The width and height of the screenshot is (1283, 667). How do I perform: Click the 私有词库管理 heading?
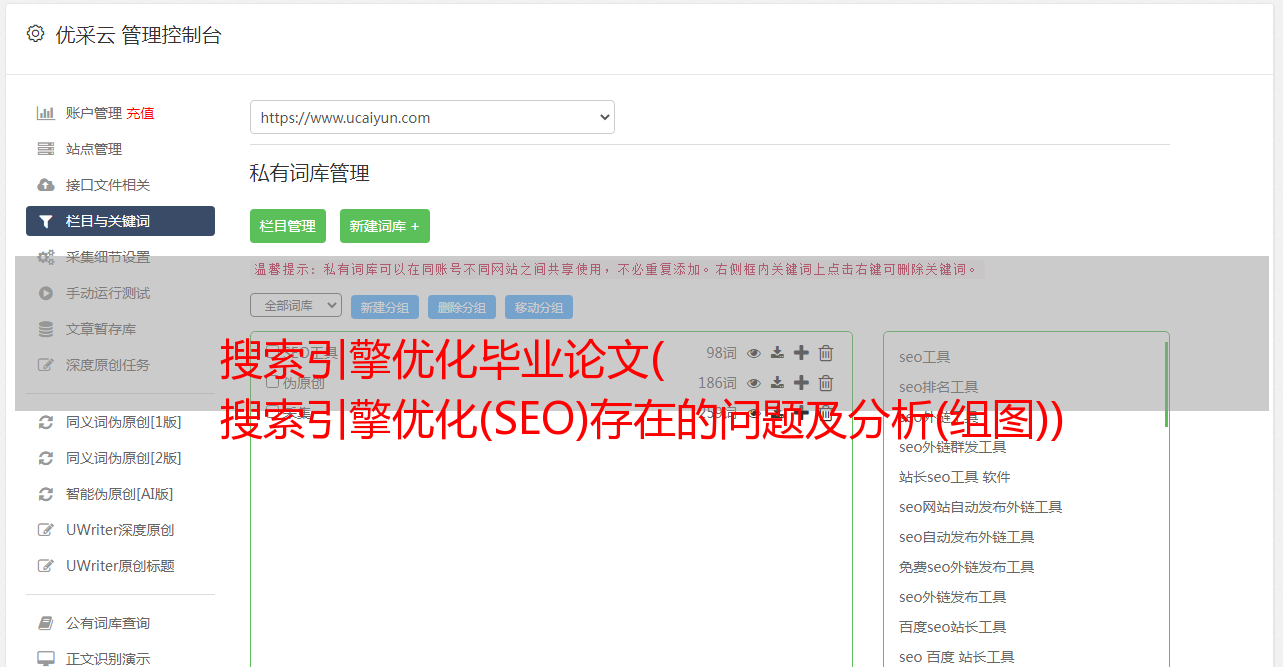[x=310, y=173]
